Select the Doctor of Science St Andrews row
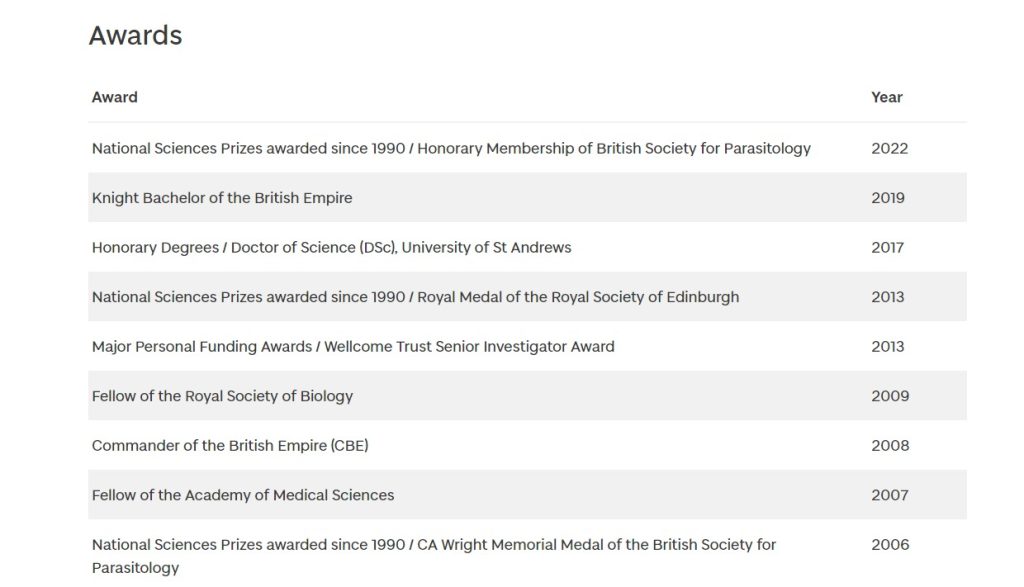This screenshot has height=587, width=1024. (x=331, y=247)
